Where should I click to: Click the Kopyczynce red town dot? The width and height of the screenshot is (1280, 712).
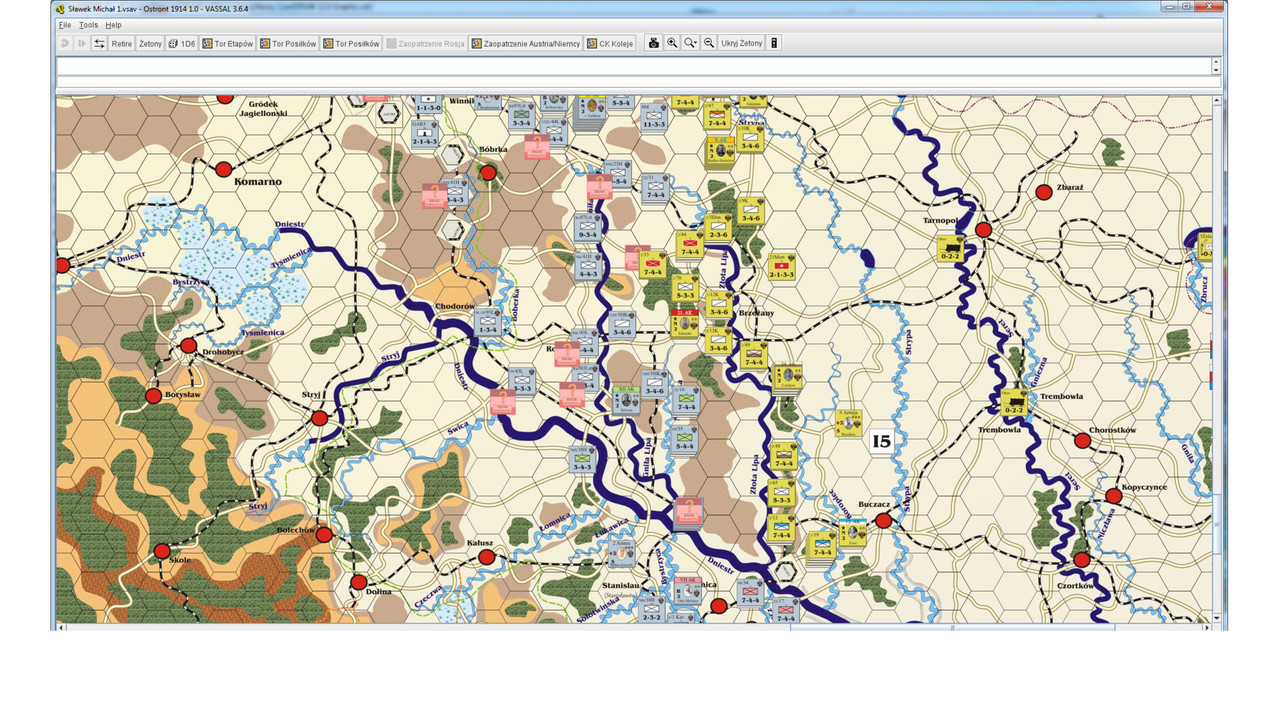point(1114,496)
